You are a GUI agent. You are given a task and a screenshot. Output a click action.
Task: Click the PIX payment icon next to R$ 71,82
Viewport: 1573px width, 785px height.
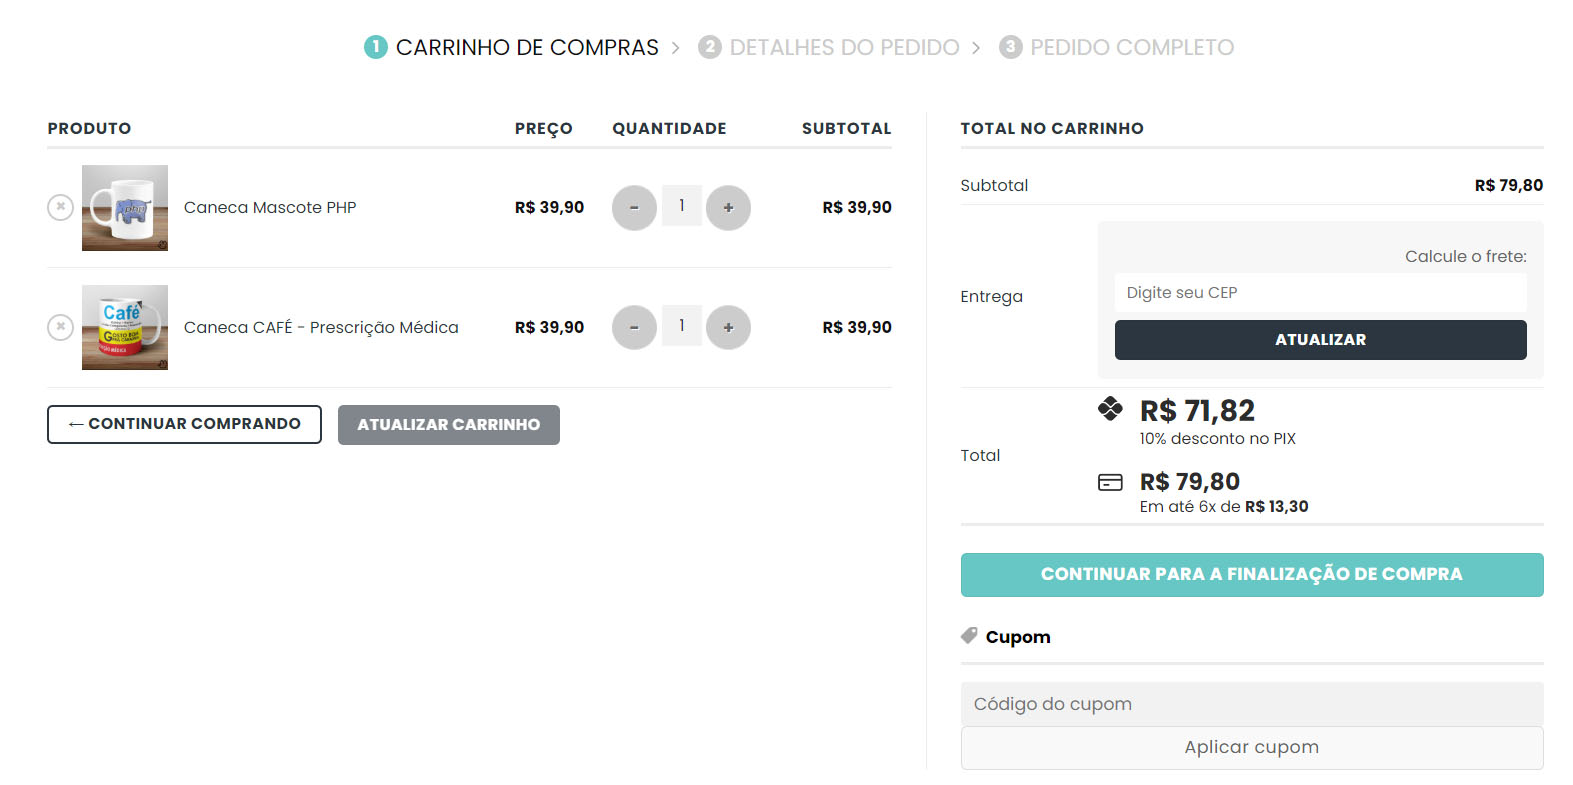[1111, 411]
